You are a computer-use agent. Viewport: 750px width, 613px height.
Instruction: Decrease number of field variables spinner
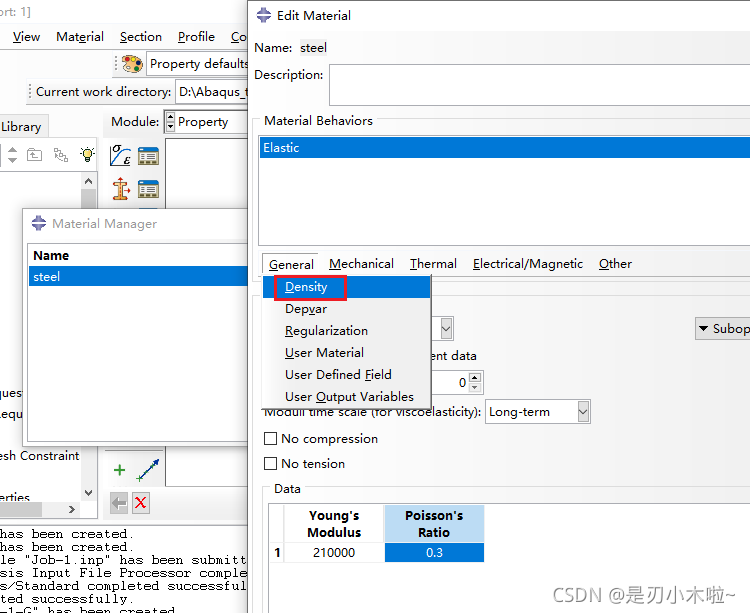[x=474, y=387]
